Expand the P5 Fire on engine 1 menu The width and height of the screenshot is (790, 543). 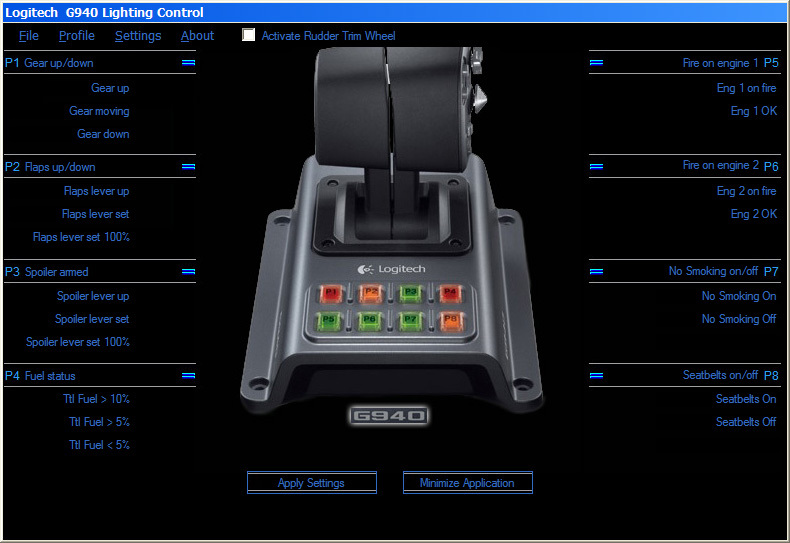(x=597, y=63)
